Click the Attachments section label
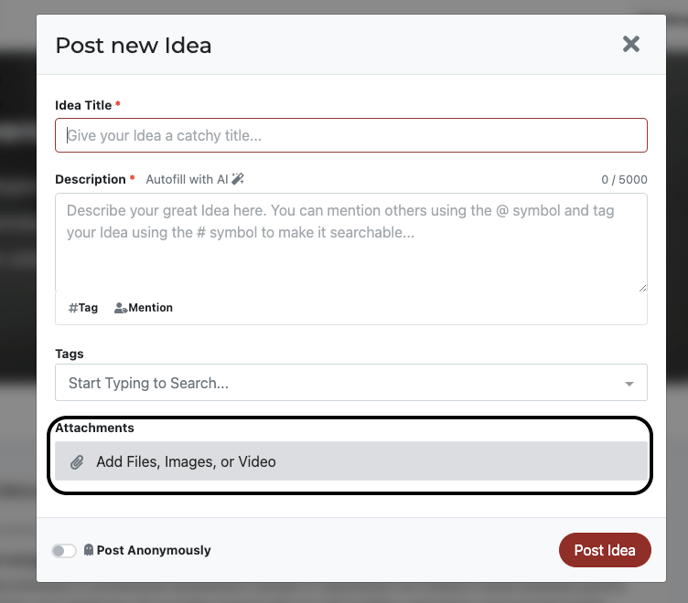Screen dimensions: 688x603 coord(95,427)
